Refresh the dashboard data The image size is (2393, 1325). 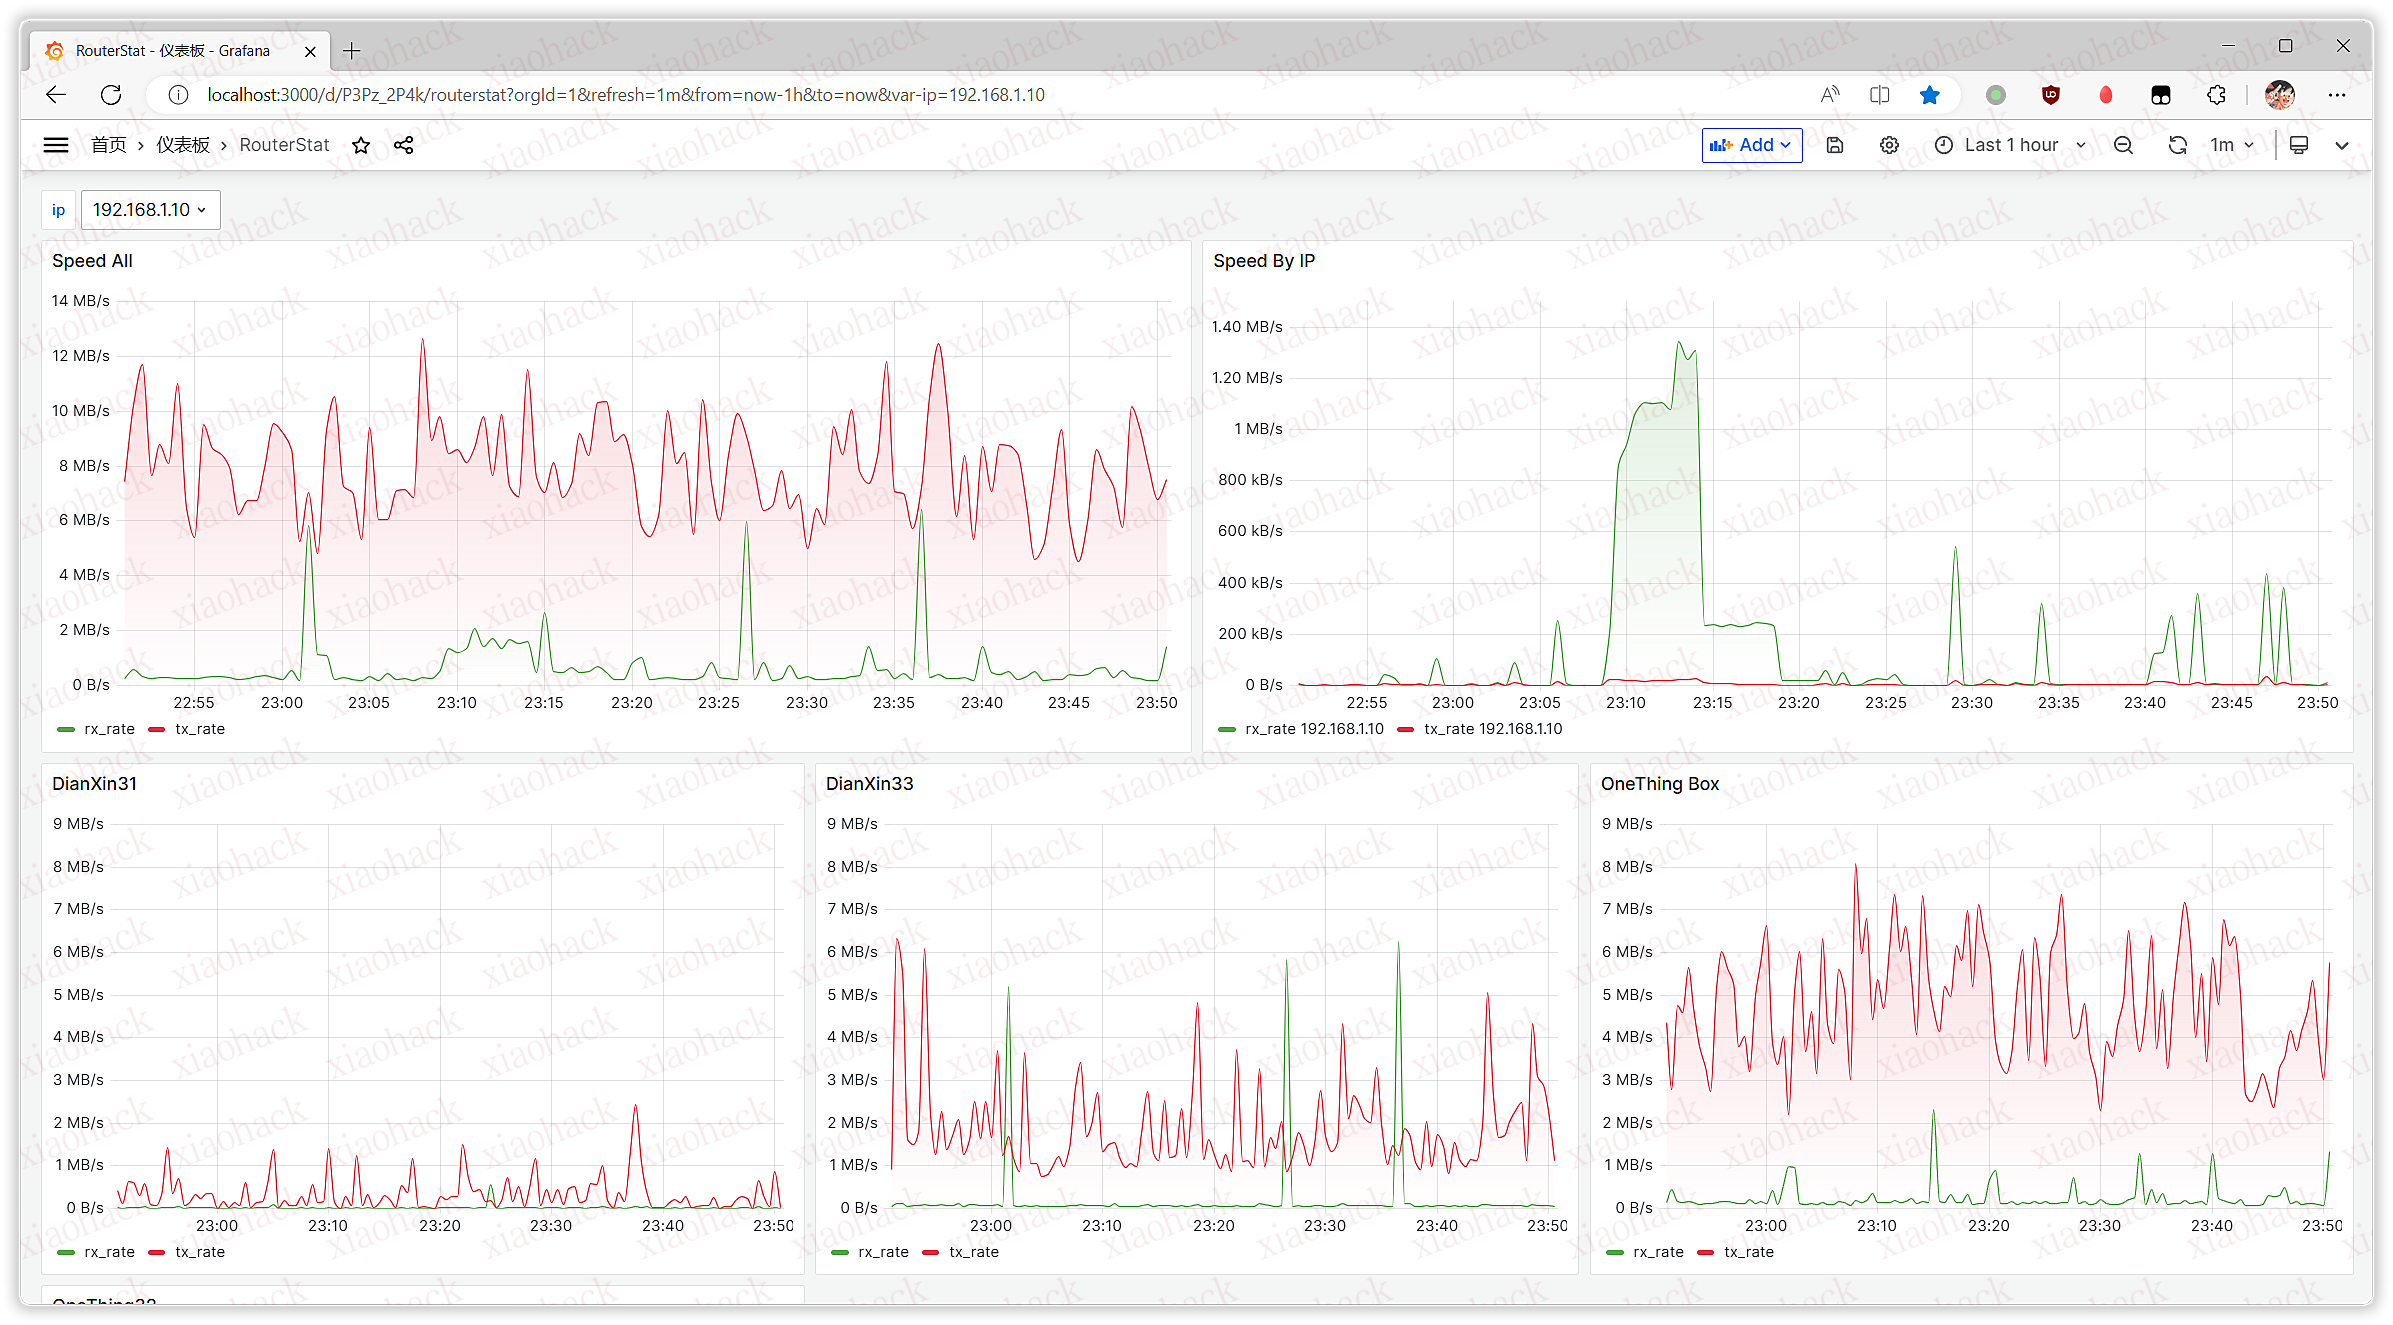(2177, 145)
